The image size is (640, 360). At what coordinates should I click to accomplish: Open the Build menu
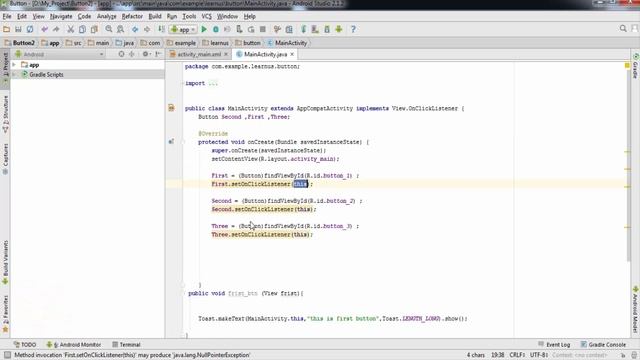[155, 16]
